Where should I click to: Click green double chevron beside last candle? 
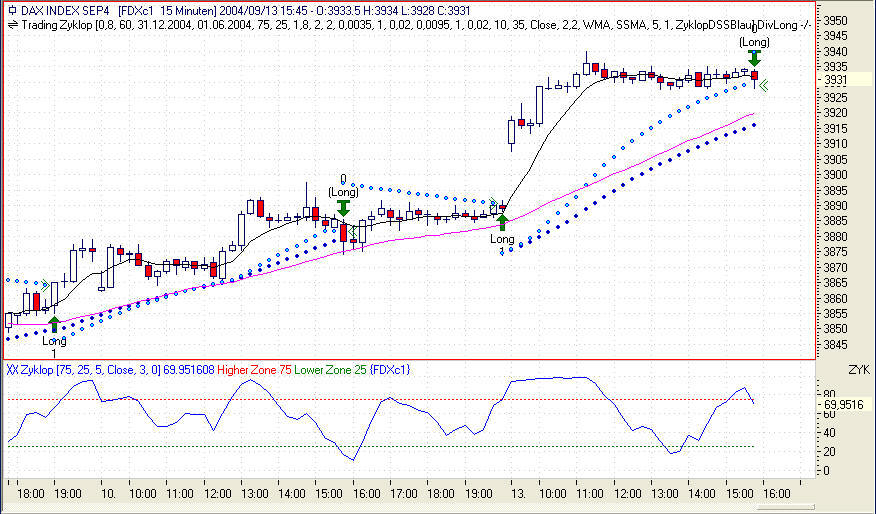click(763, 85)
